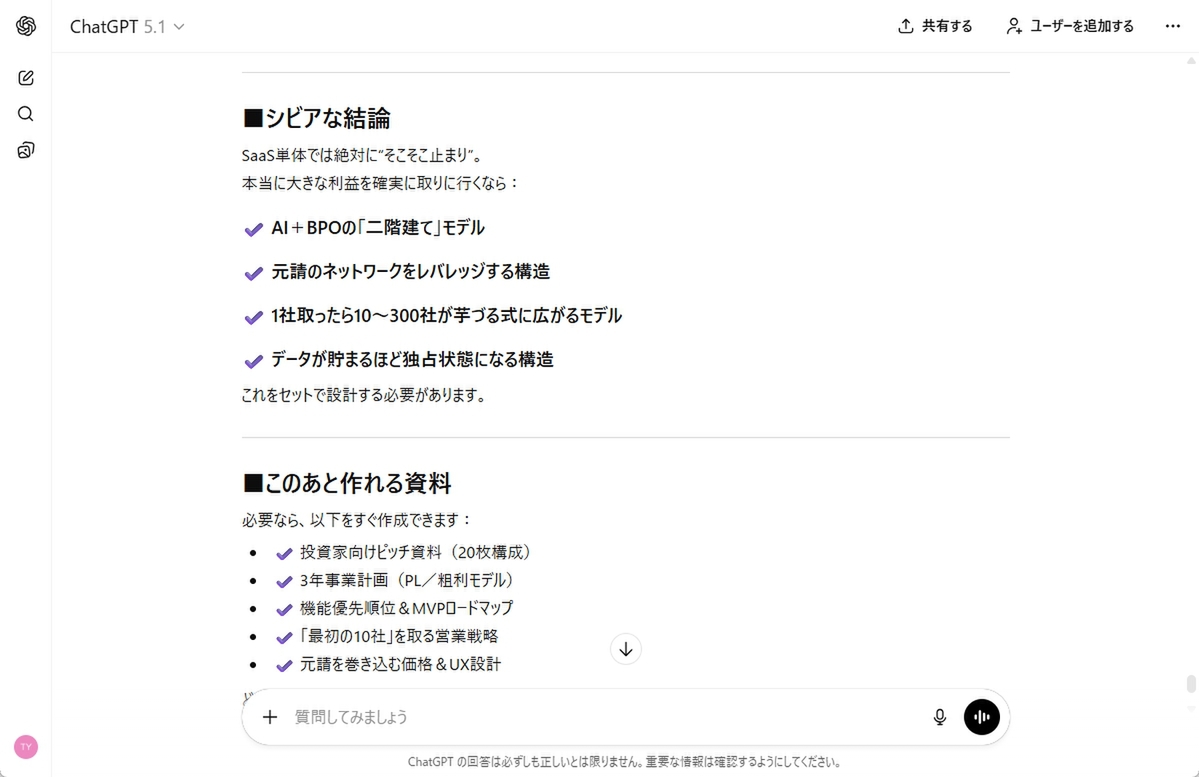Click the ■シビアな結論 heading

pos(317,118)
